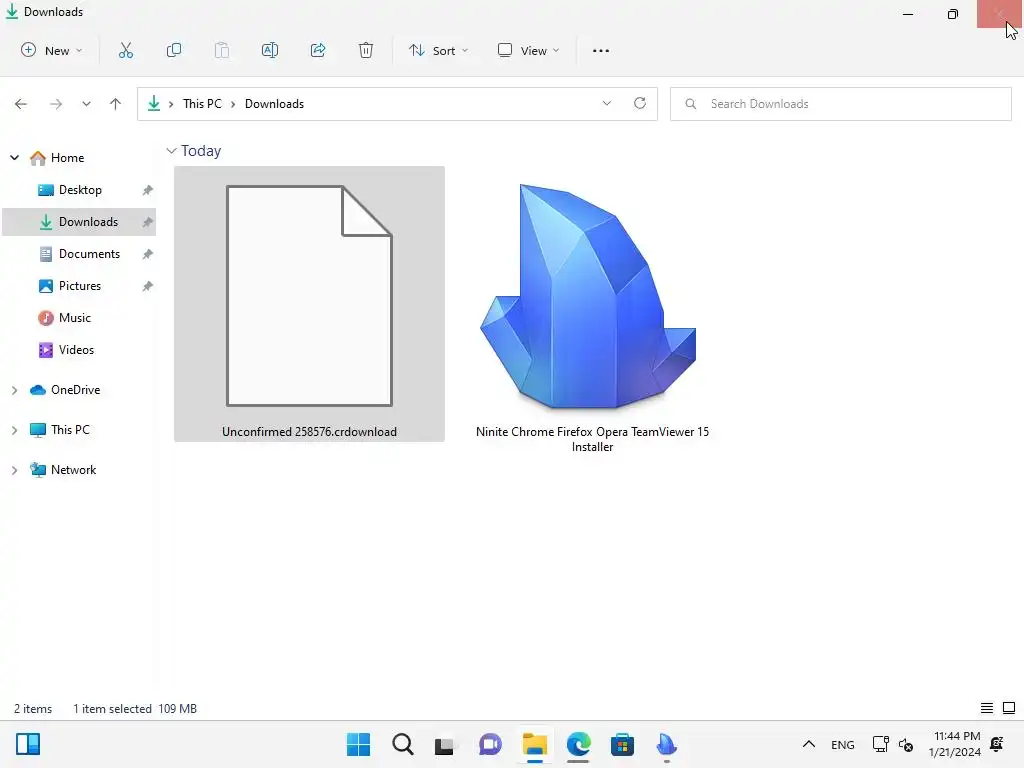The image size is (1024, 768).
Task: Open Task View on taskbar
Action: click(x=445, y=745)
